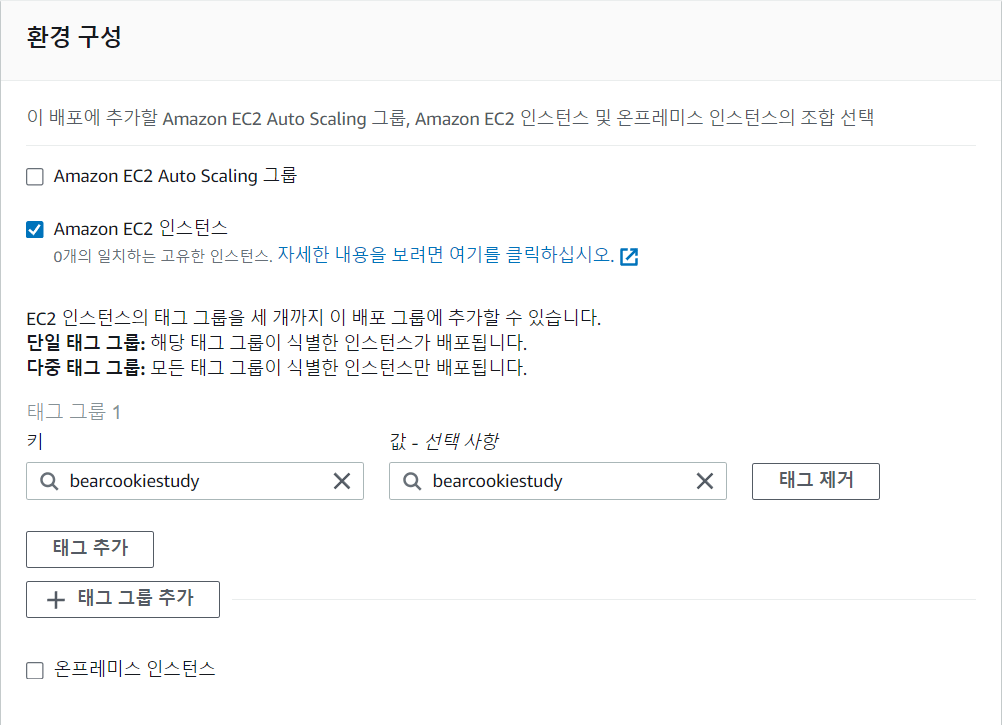Click the 태그 그룹 1 label
Screen dimensions: 1002x725
[x=74, y=412]
